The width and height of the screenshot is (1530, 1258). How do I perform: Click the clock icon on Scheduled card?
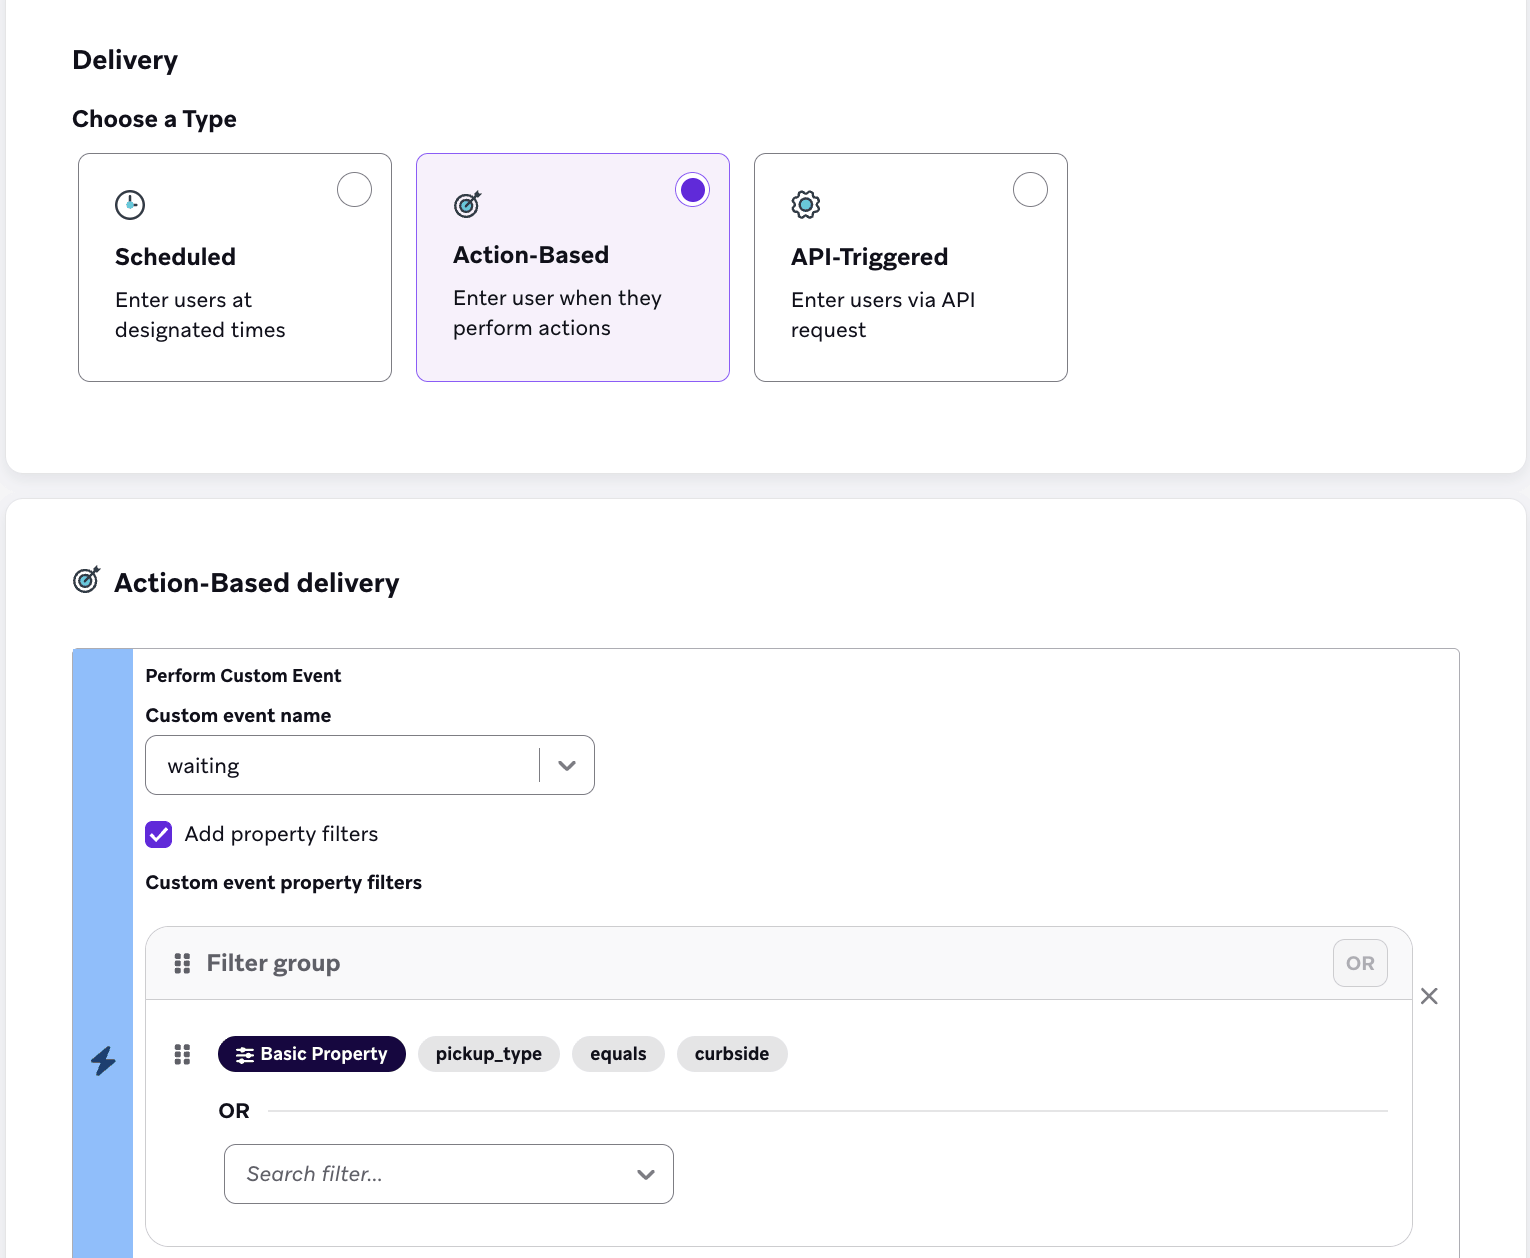pos(130,204)
